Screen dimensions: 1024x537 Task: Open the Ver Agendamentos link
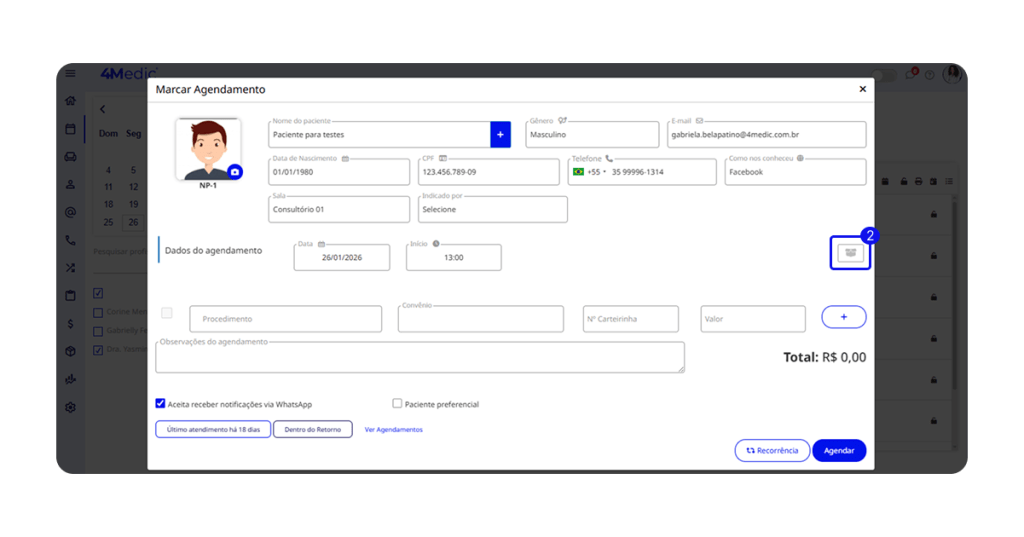click(x=393, y=430)
